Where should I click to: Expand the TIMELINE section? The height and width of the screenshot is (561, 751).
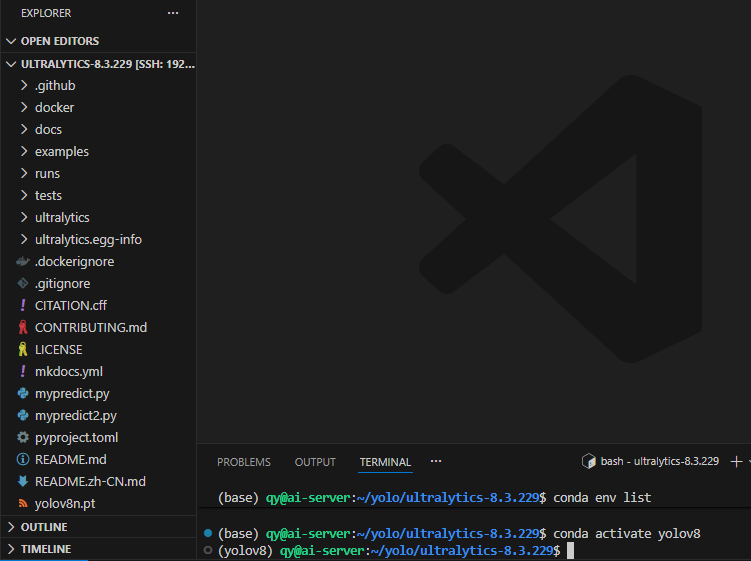pyautogui.click(x=11, y=549)
